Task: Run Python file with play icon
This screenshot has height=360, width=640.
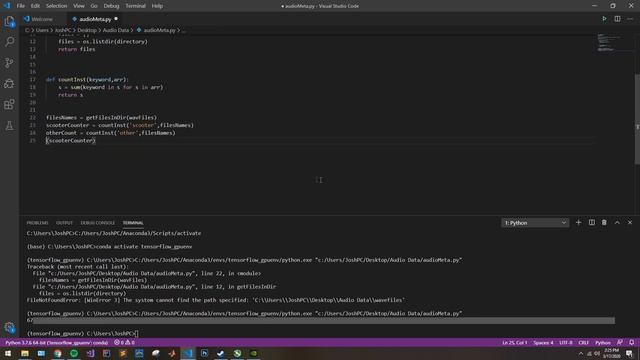Action: tap(604, 19)
